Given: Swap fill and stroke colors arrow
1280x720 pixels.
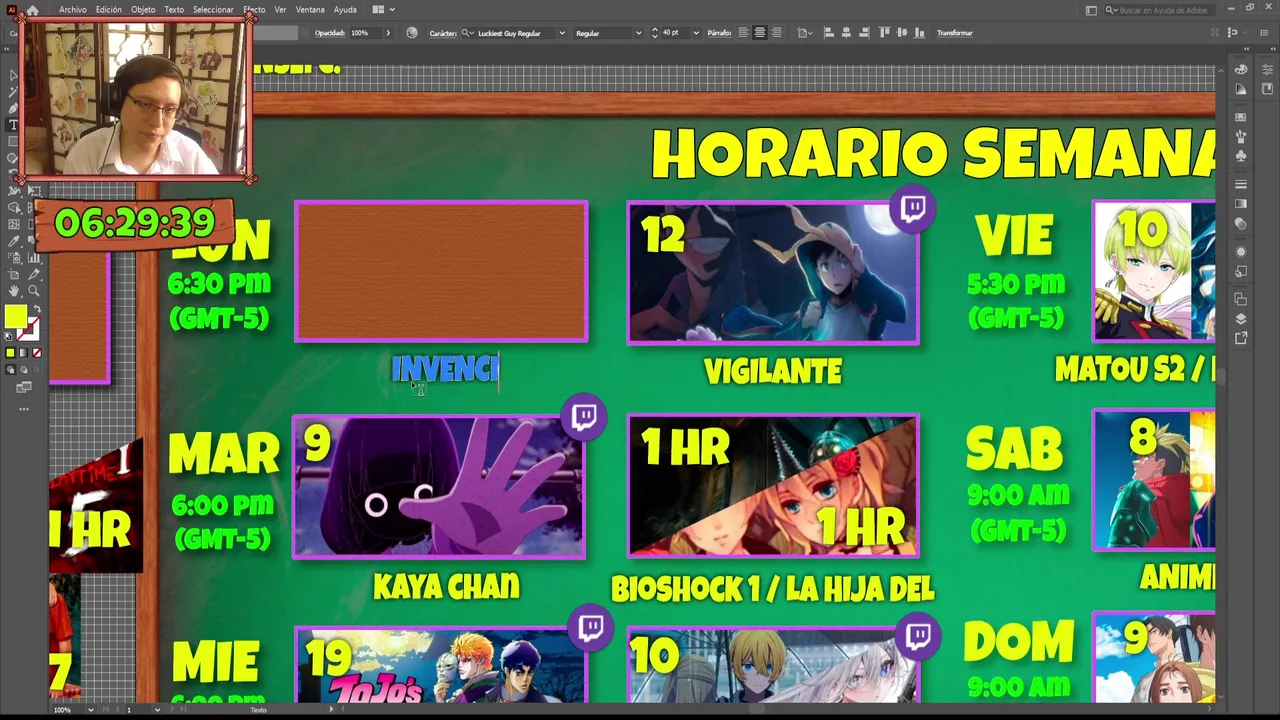Looking at the screenshot, I should [37, 308].
